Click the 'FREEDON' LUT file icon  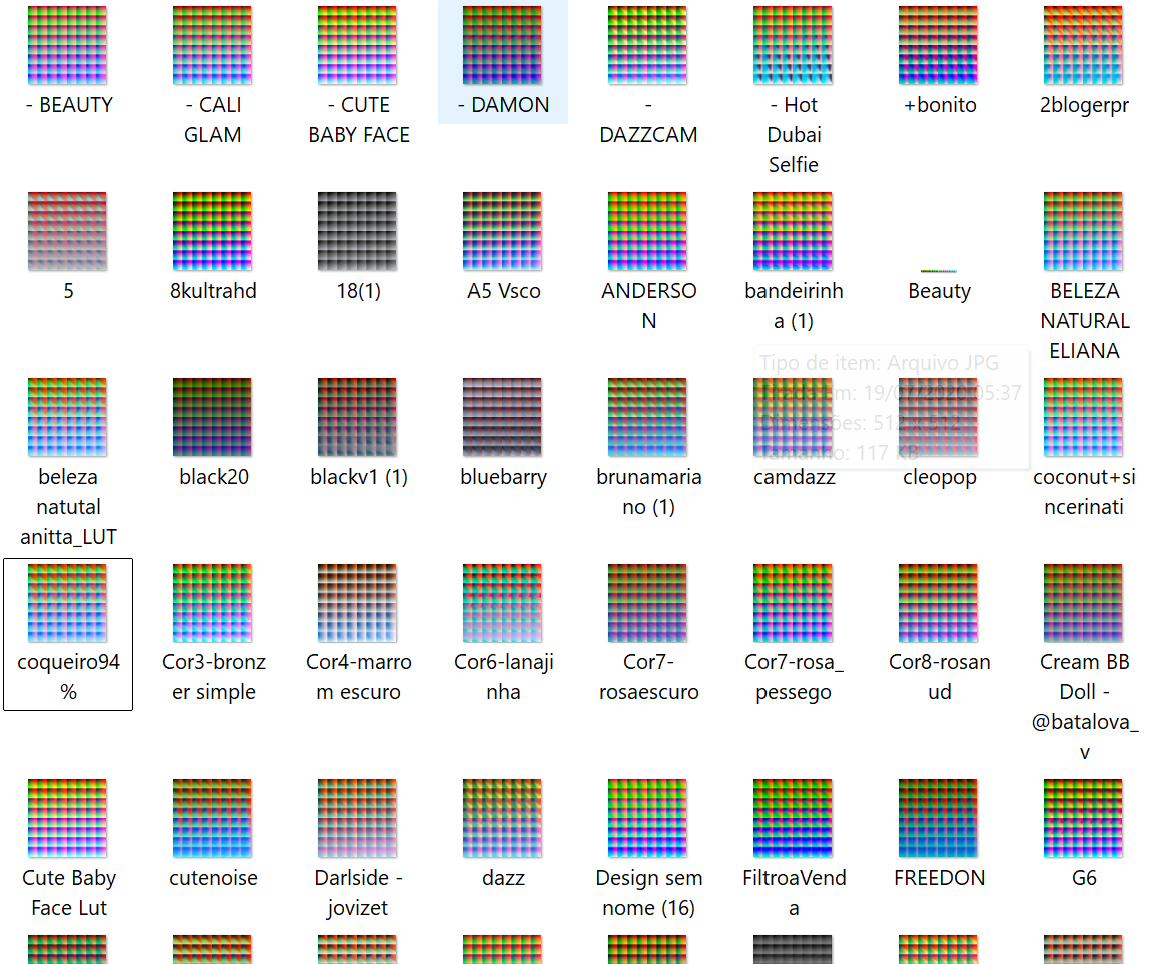[x=938, y=819]
